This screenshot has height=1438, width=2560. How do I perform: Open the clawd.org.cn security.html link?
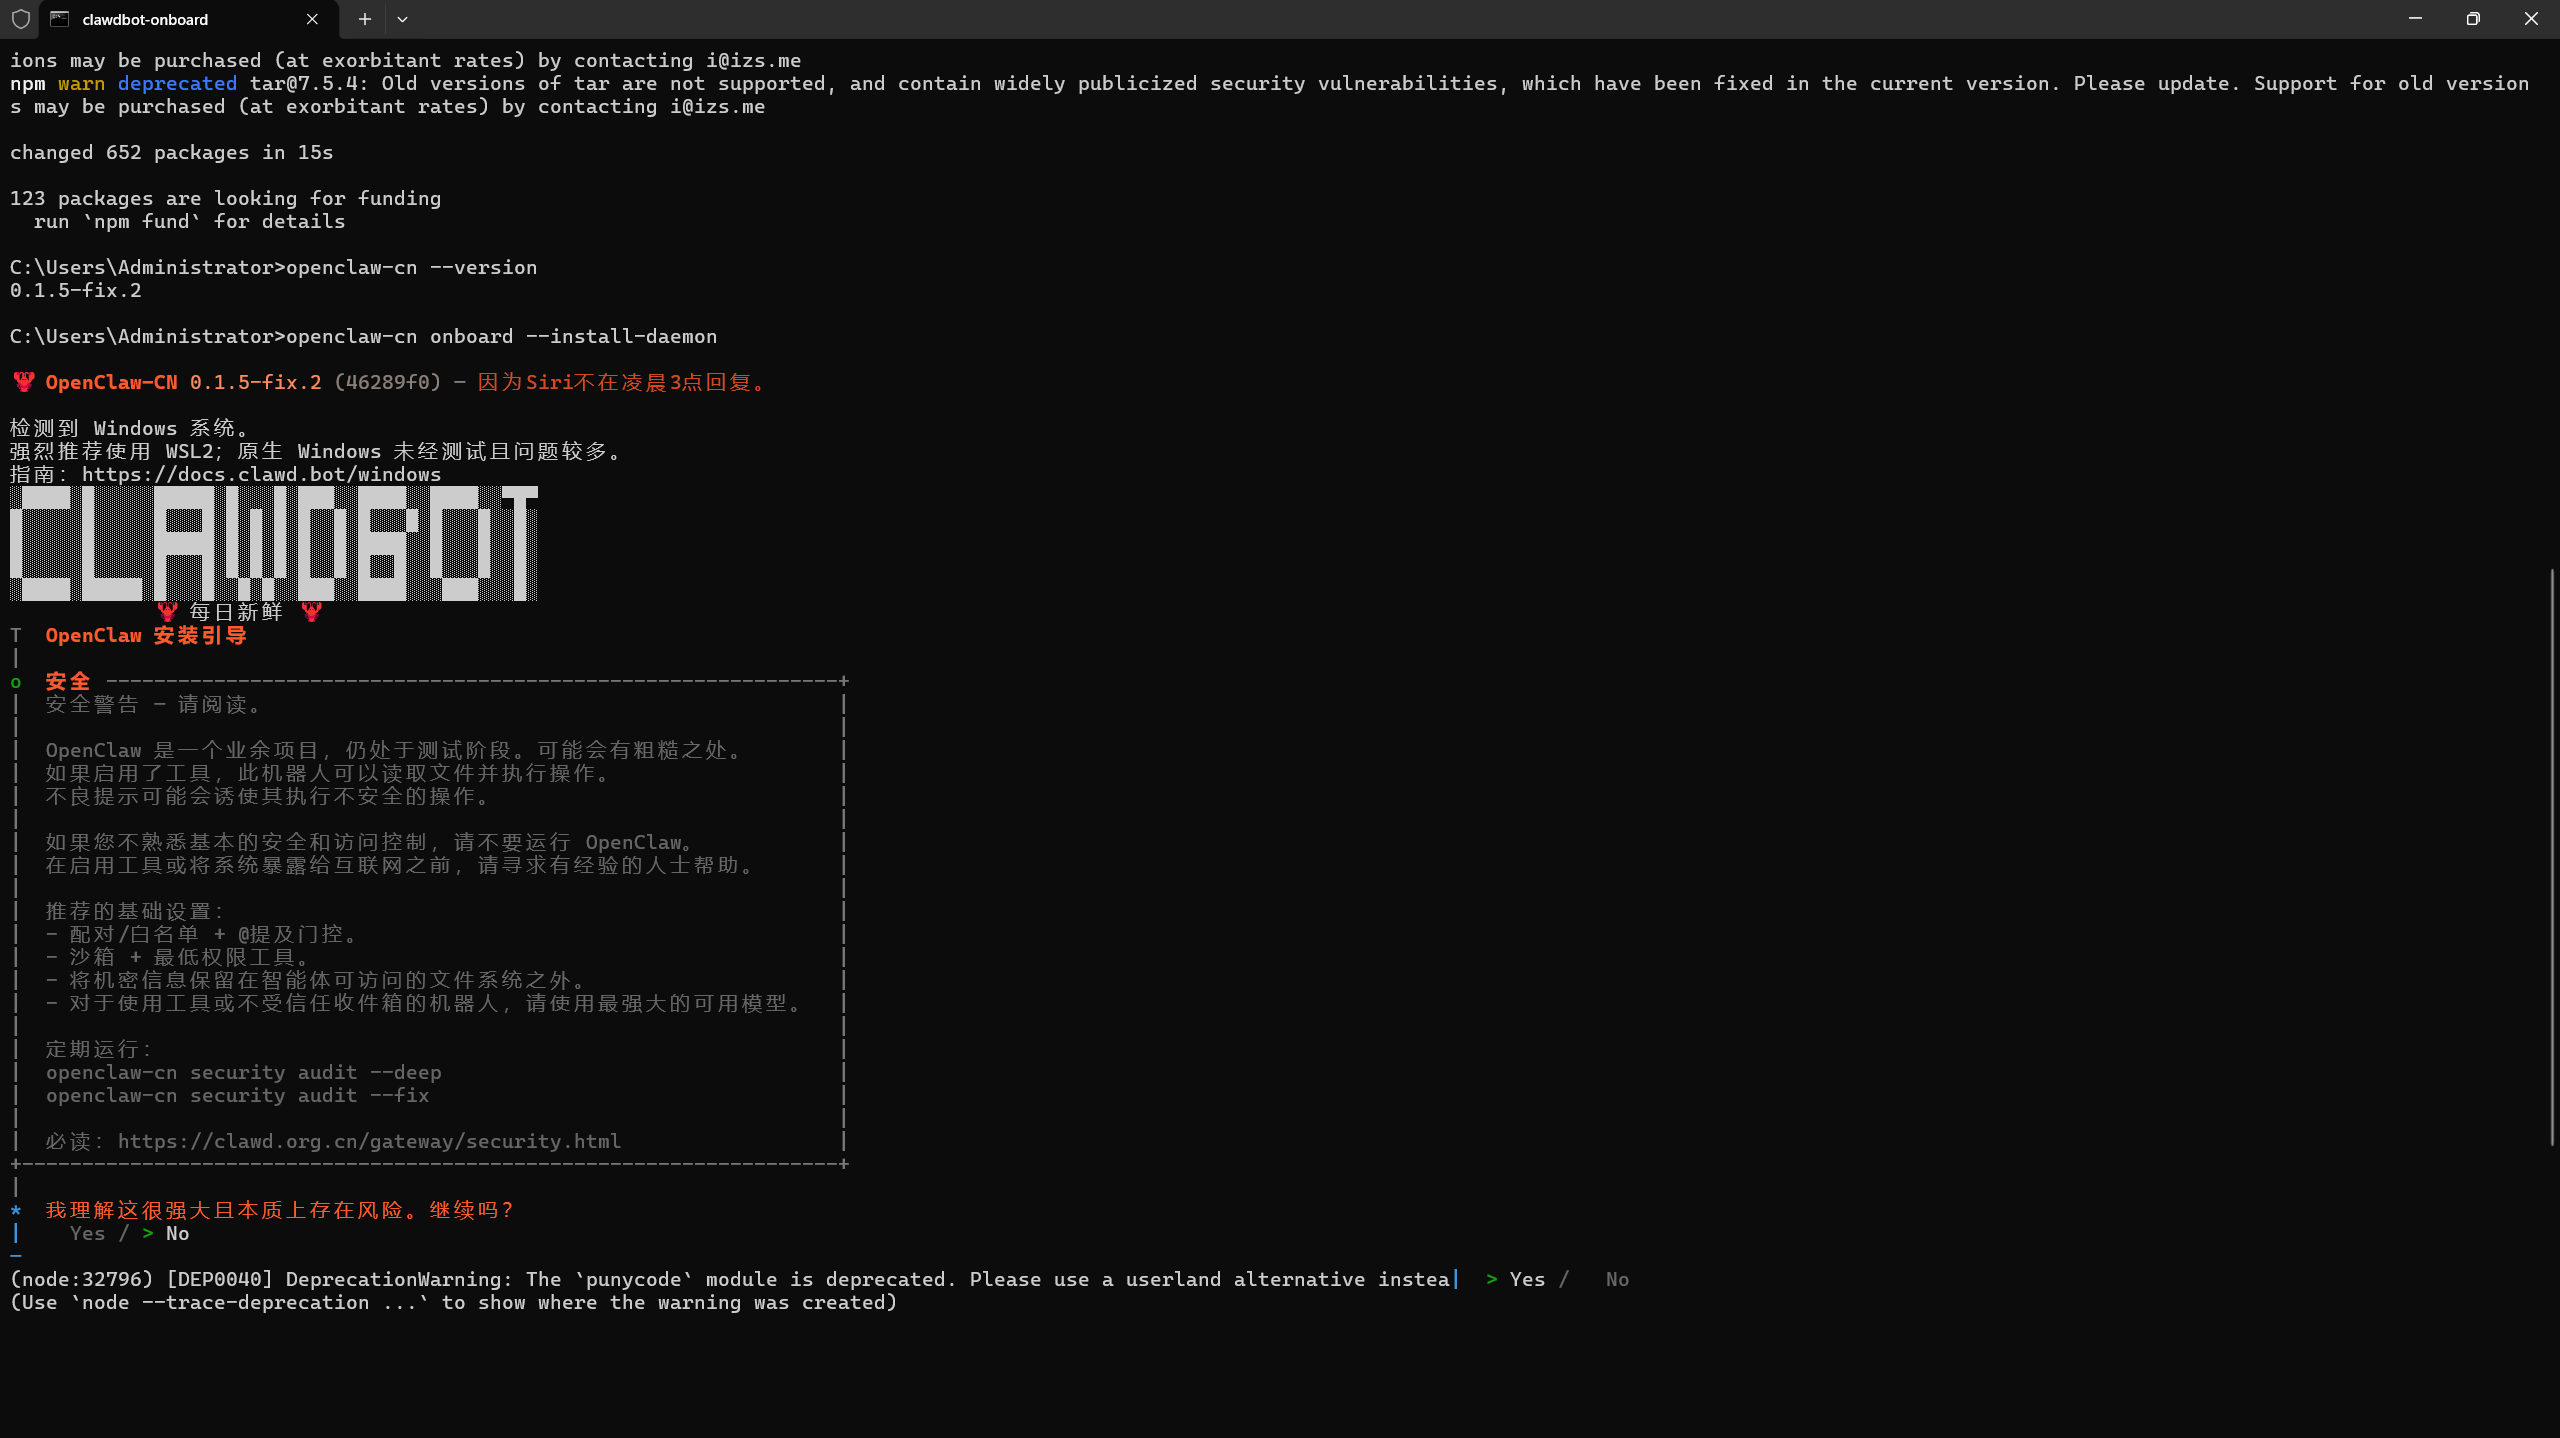[369, 1141]
